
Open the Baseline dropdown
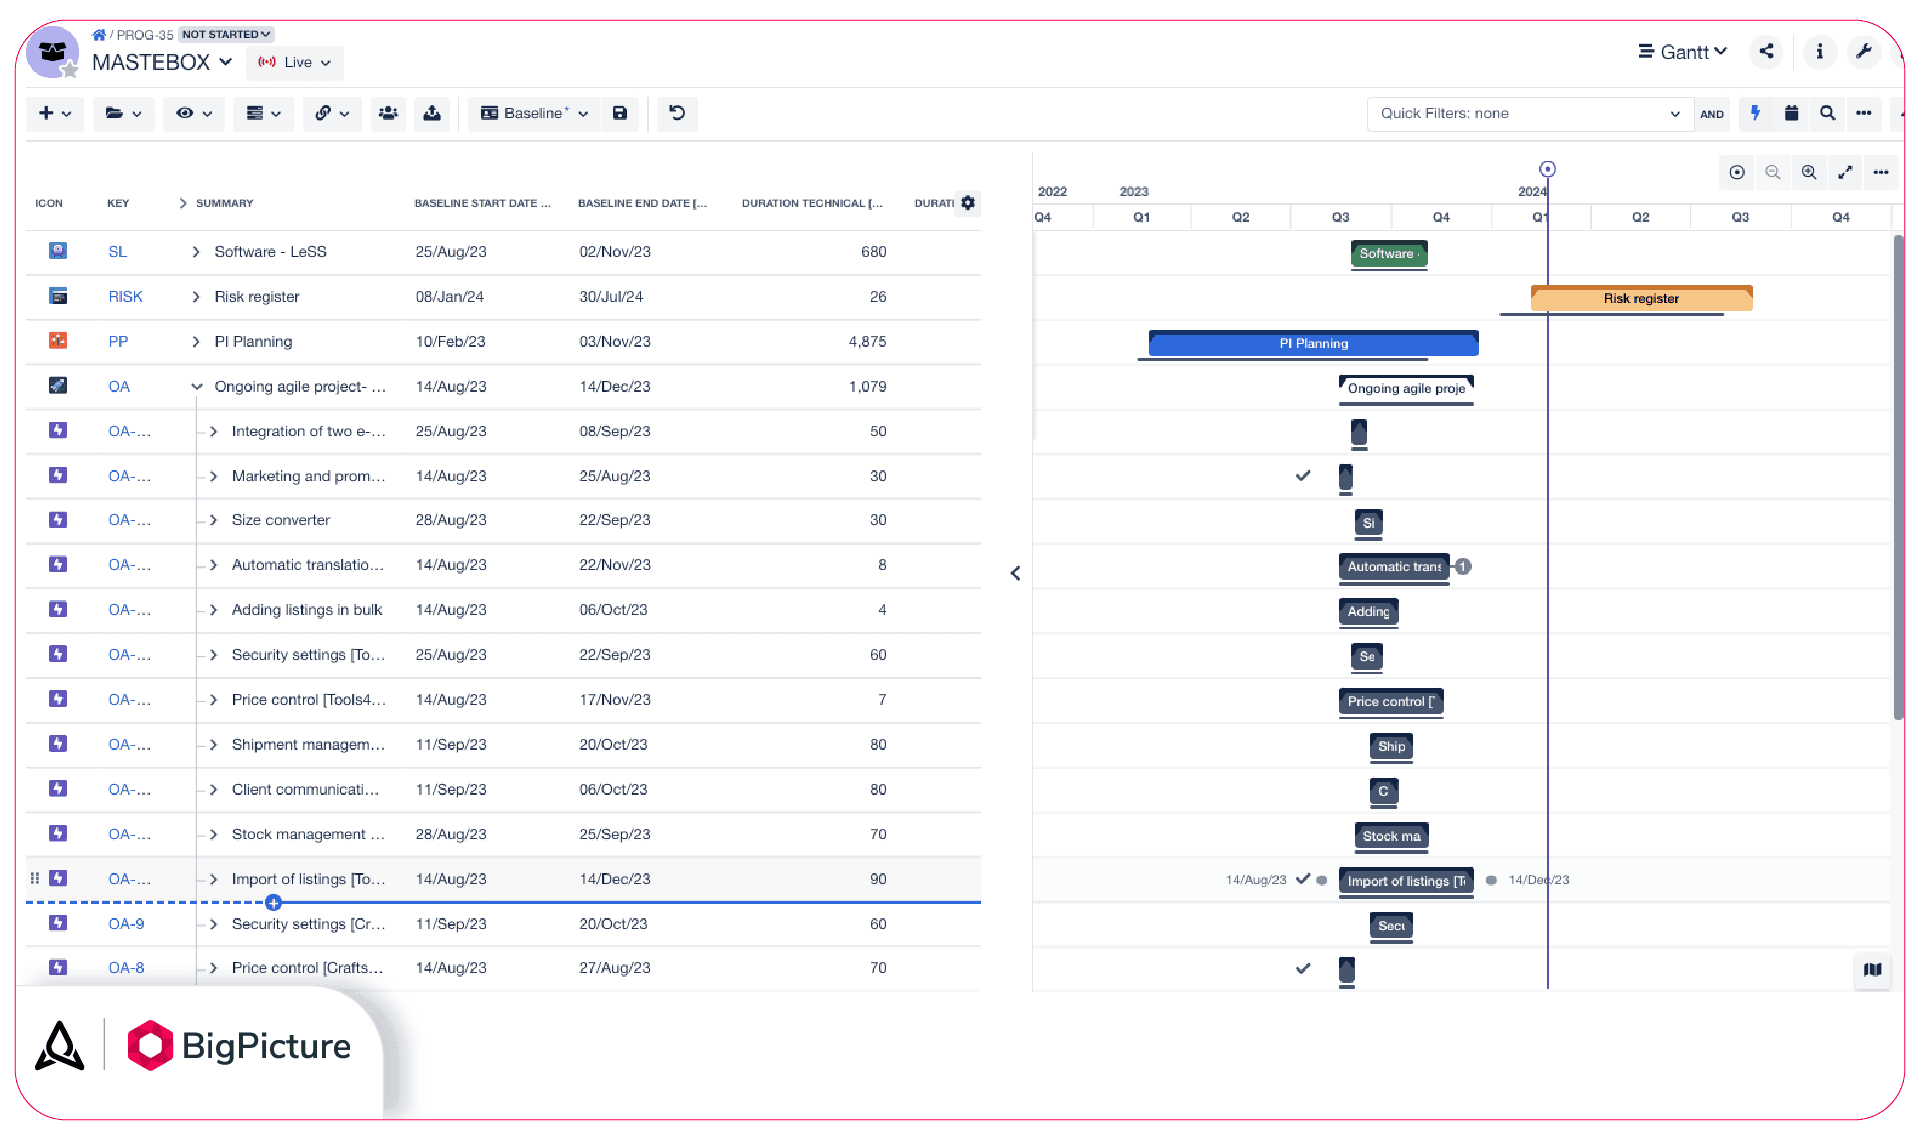click(535, 114)
